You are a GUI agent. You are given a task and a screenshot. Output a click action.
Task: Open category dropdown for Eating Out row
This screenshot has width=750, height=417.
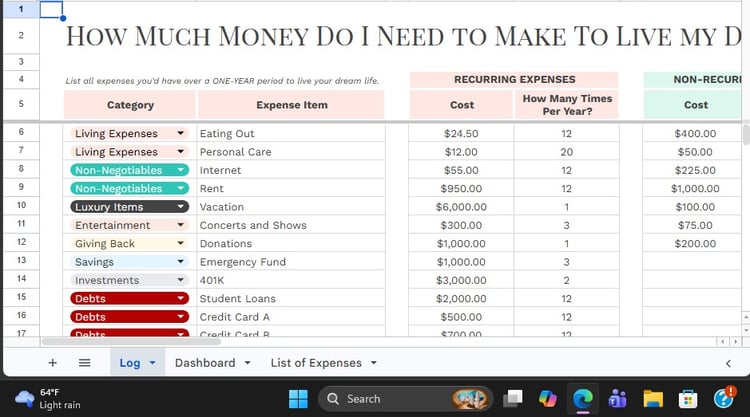click(x=180, y=133)
